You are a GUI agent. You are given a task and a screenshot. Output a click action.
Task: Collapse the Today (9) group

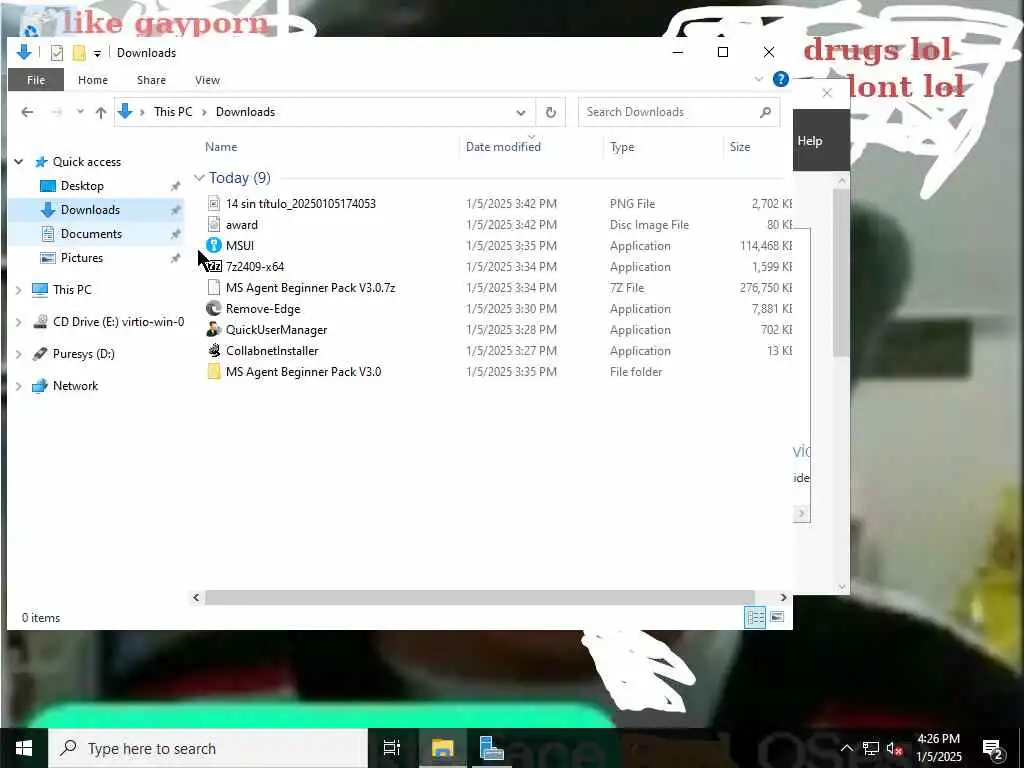[199, 178]
